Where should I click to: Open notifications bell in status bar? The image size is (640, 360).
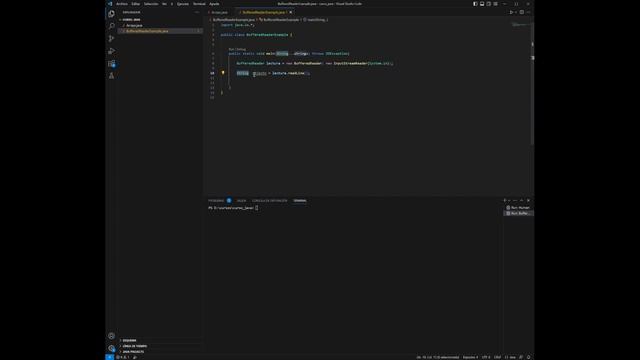pos(528,357)
